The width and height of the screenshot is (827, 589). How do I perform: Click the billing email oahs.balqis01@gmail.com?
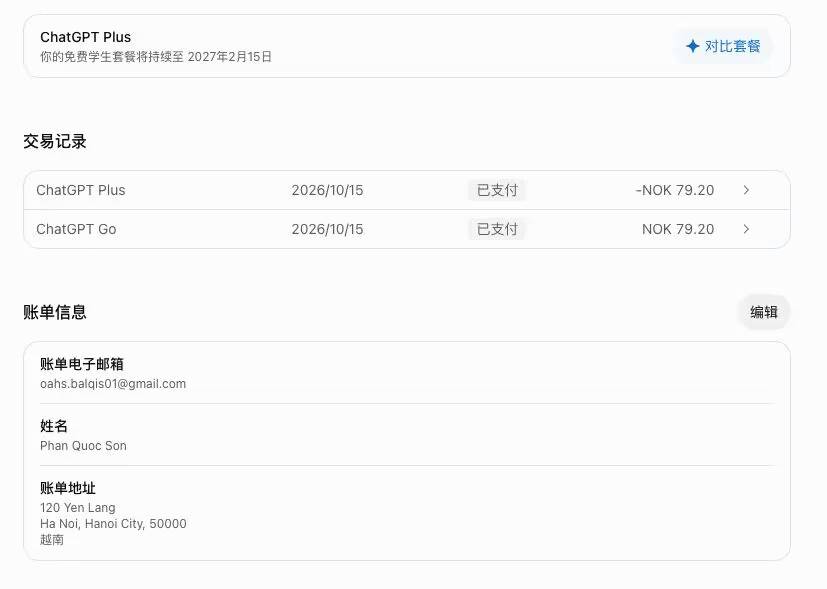click(x=113, y=384)
